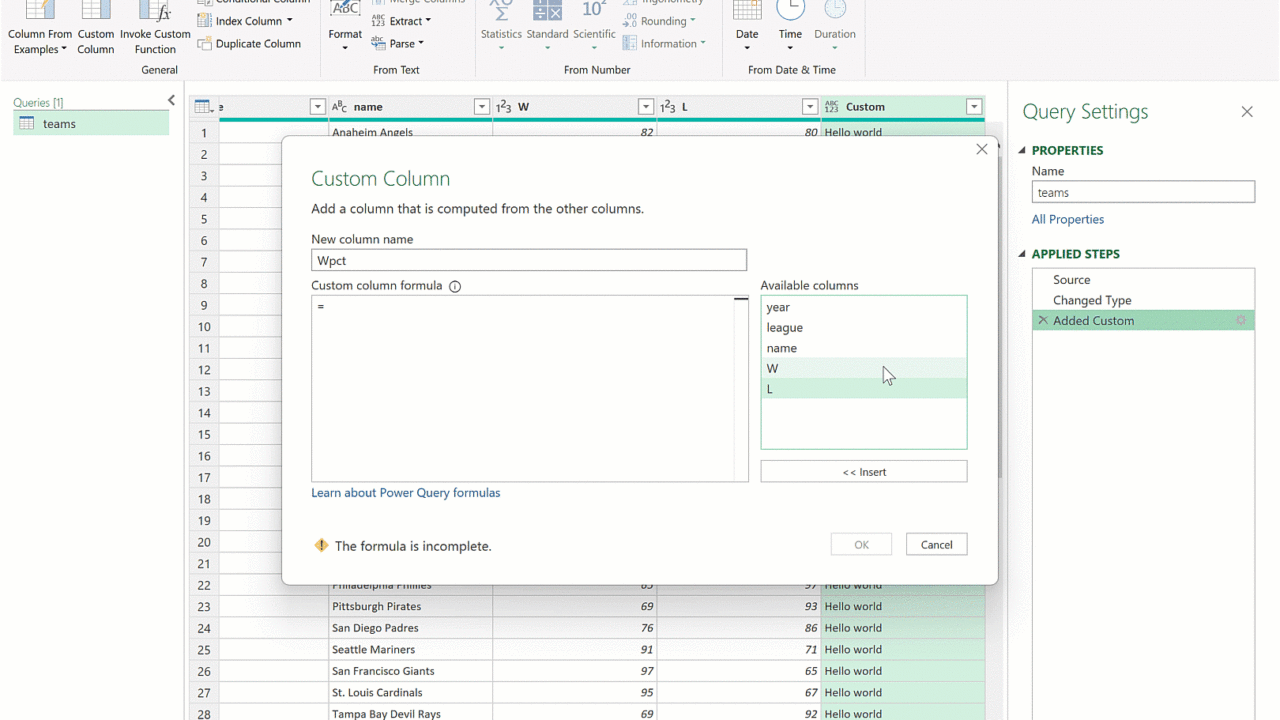Click Invoke Custom Function icon
Image resolution: width=1280 pixels, height=720 pixels.
155,28
